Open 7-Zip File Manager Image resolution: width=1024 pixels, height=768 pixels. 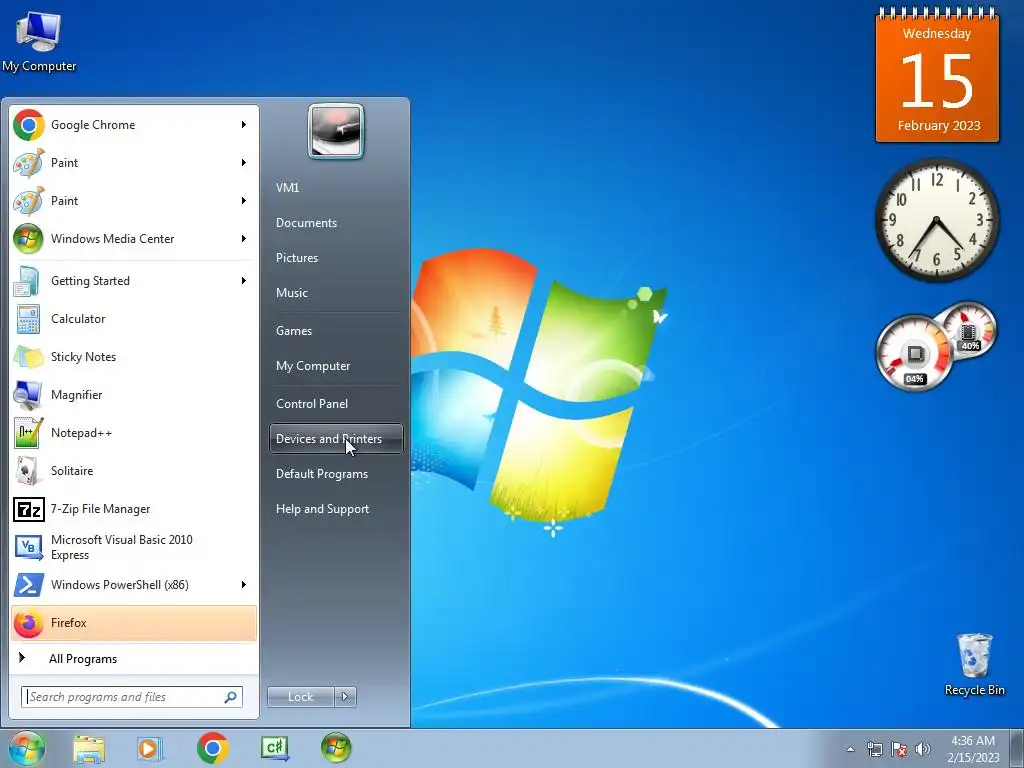134,509
